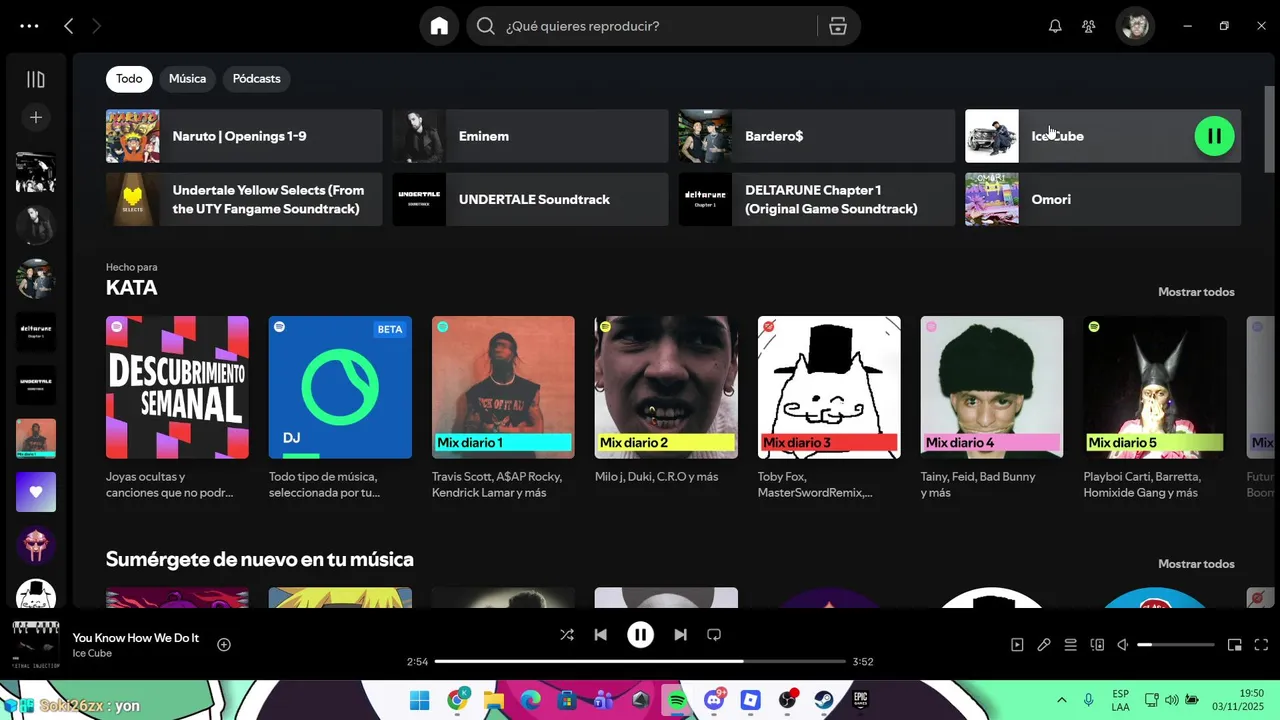The width and height of the screenshot is (1280, 720).
Task: Go to the Spotify Home icon
Action: click(x=439, y=26)
